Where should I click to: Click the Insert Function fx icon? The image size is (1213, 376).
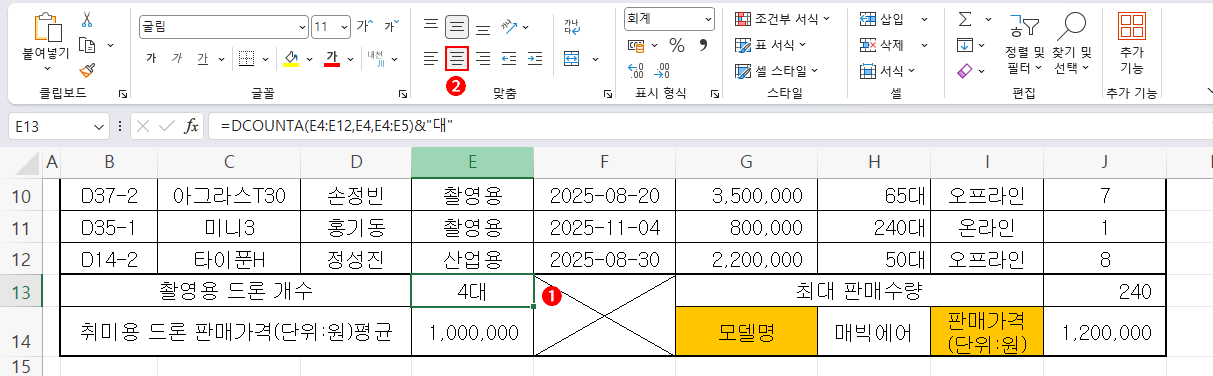[x=191, y=127]
